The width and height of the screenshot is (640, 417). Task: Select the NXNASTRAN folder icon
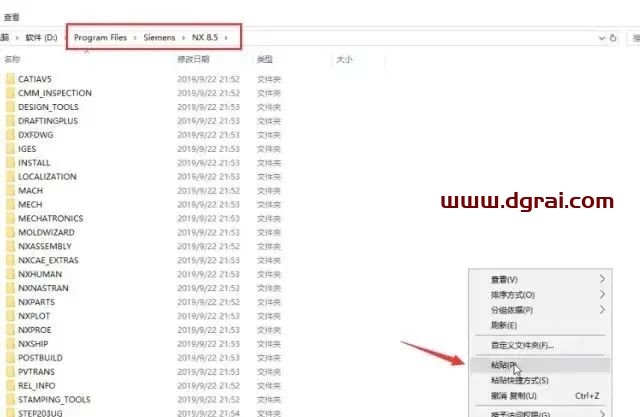pos(11,288)
